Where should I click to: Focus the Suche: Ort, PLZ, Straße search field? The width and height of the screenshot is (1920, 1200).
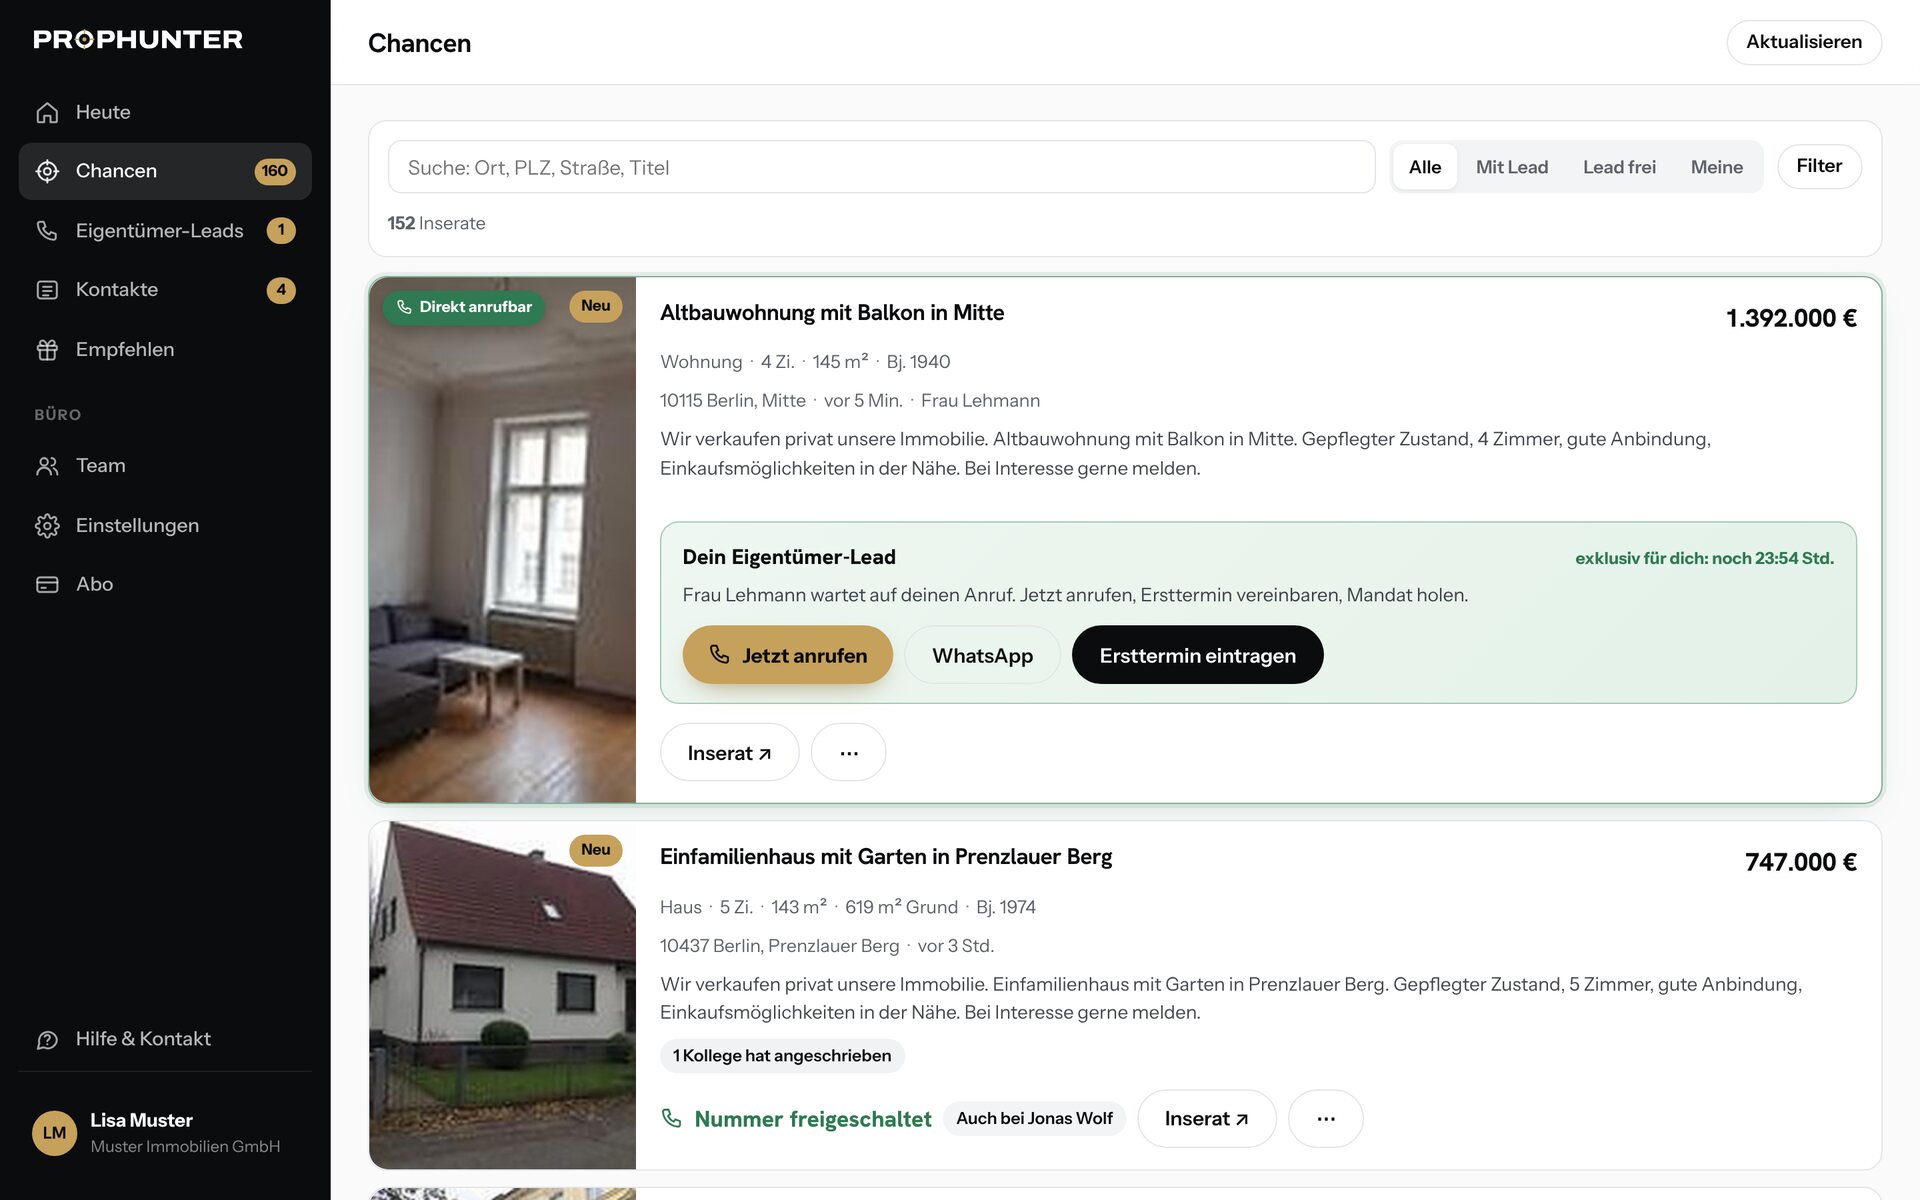[x=881, y=167]
